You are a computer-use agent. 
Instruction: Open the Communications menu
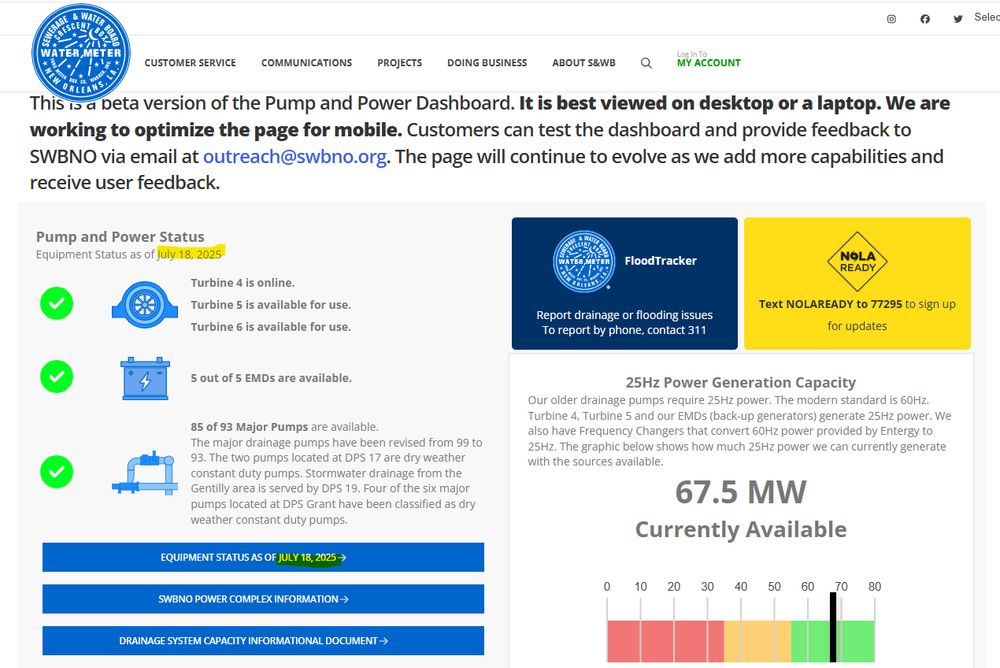(x=307, y=63)
